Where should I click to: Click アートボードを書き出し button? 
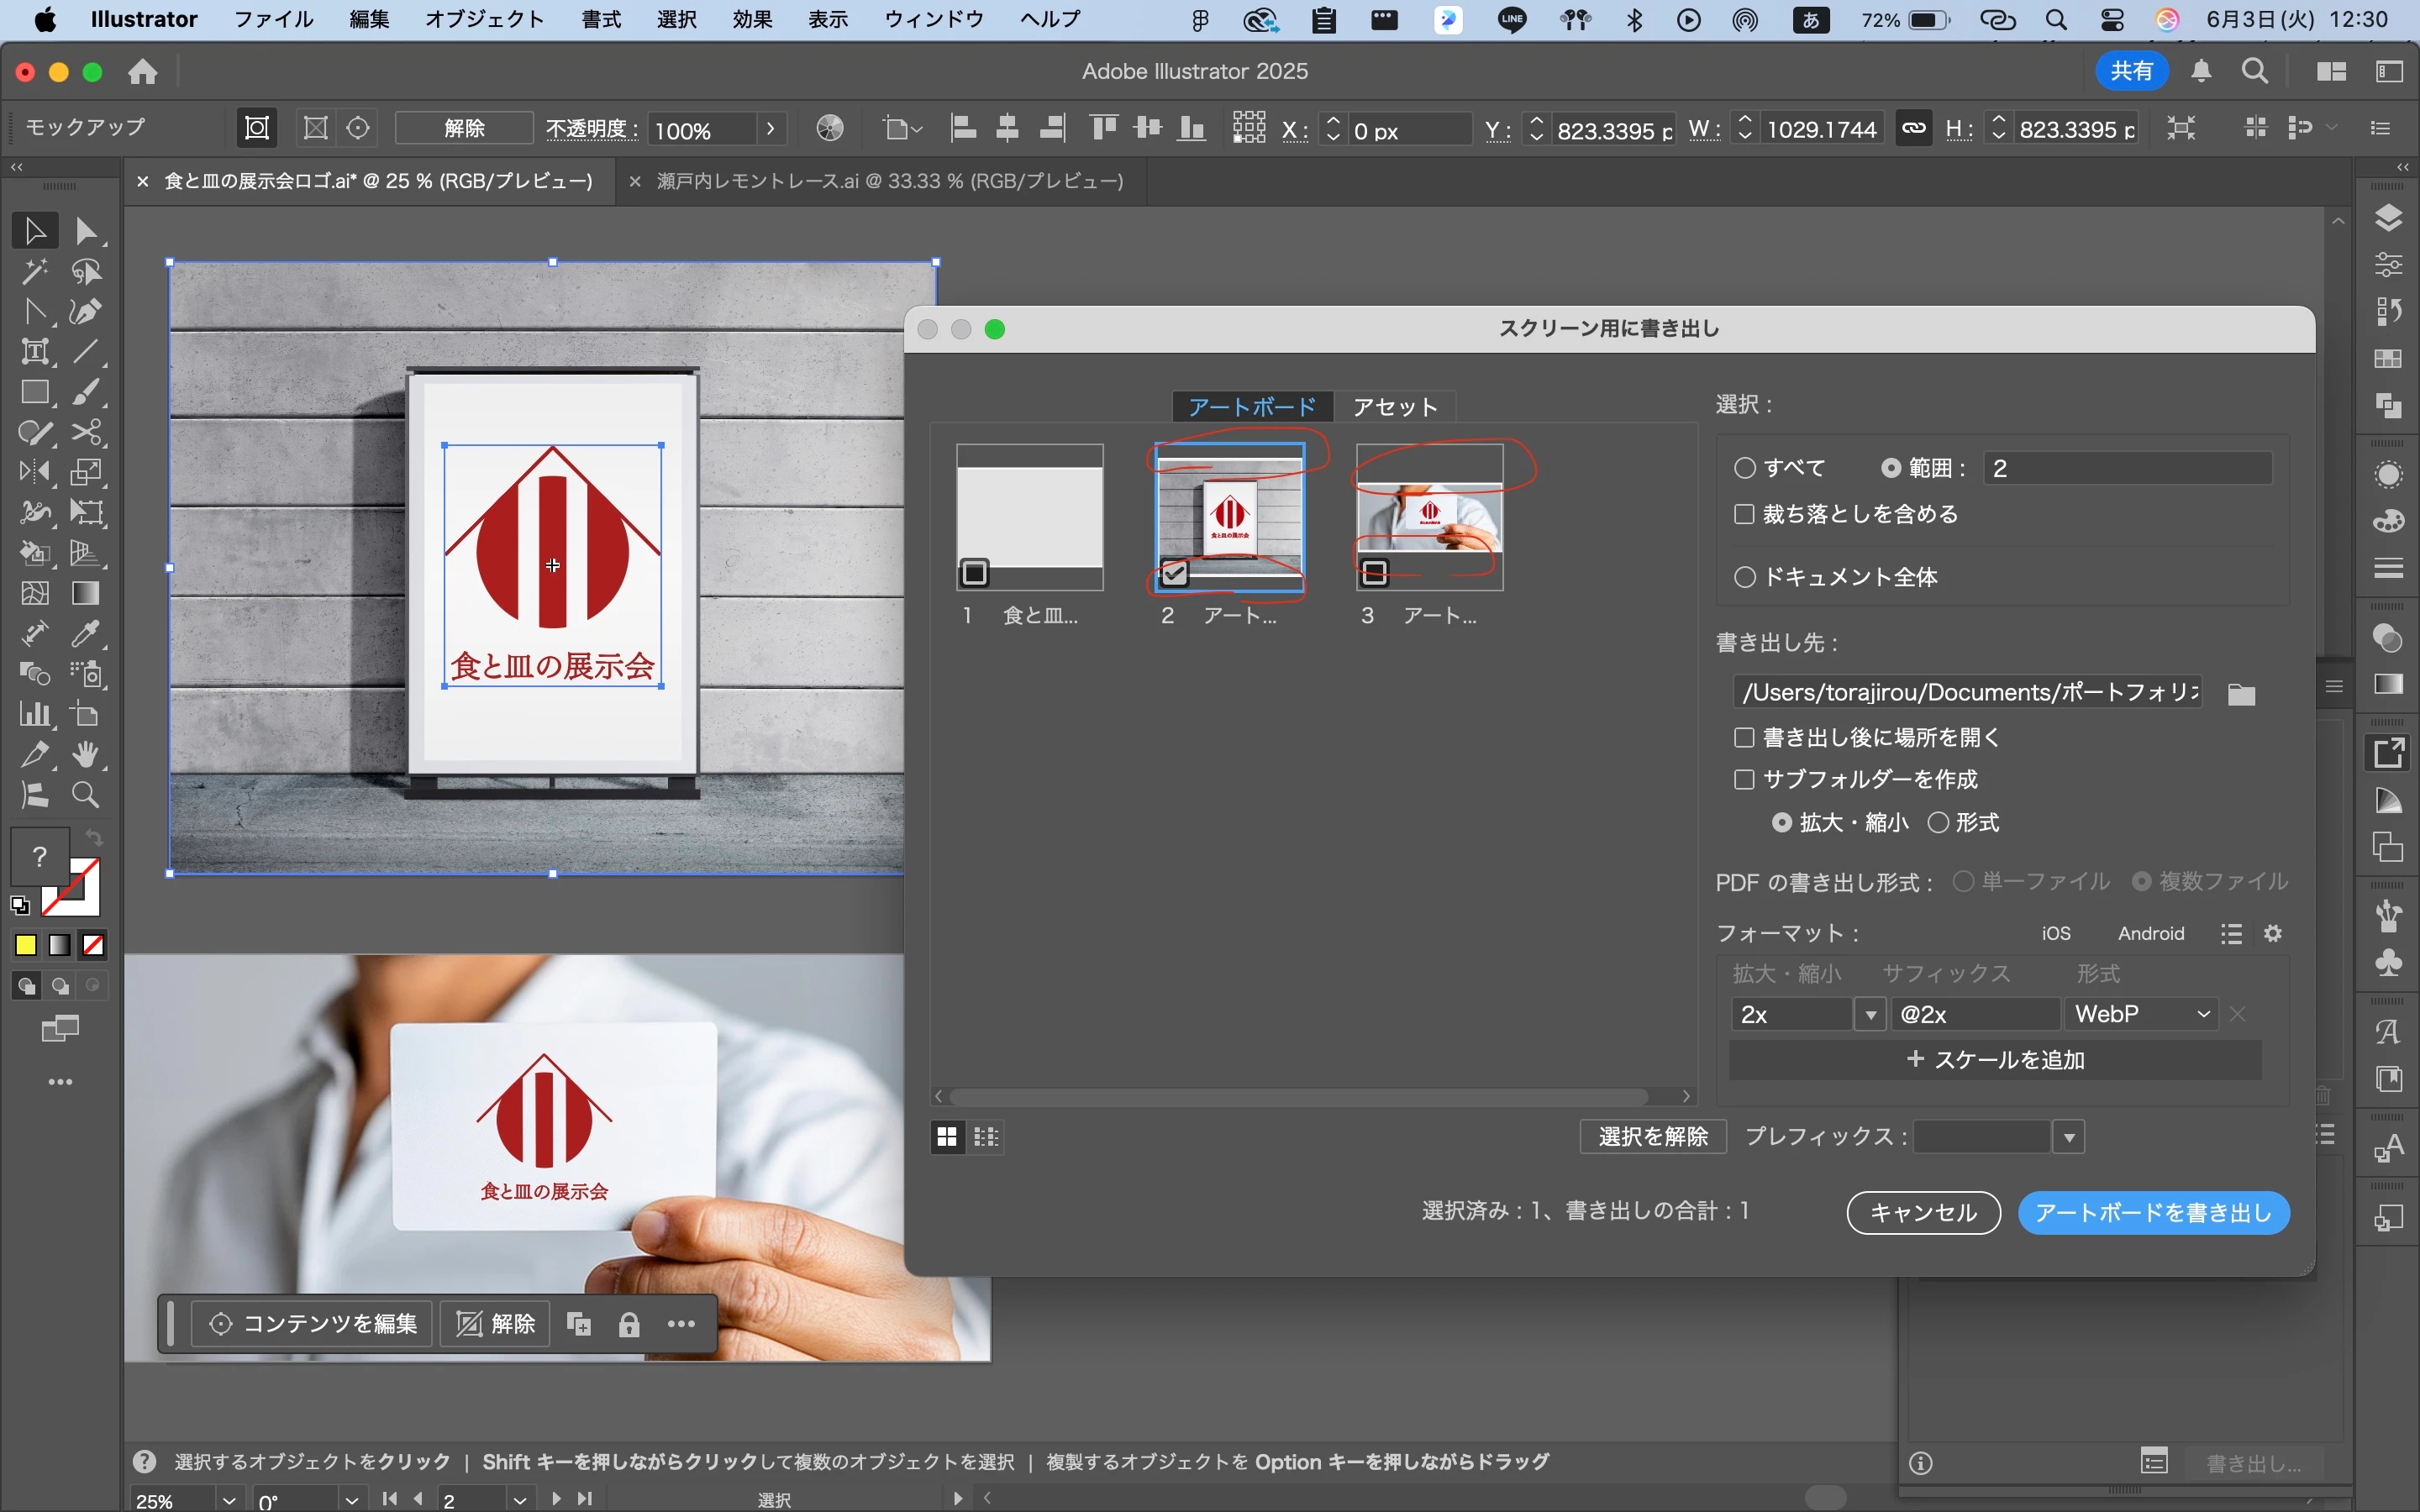point(2153,1213)
